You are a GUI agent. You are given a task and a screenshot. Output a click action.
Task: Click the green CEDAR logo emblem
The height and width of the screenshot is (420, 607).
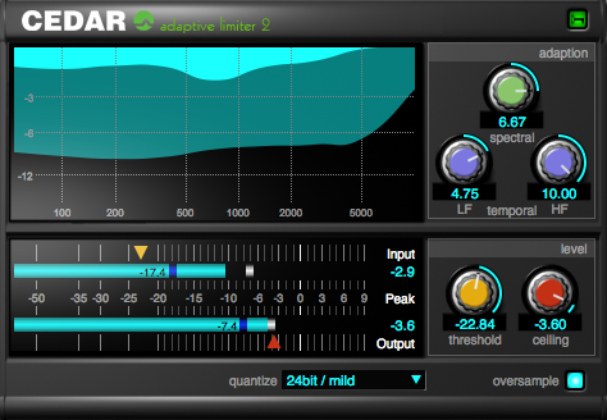[x=144, y=21]
